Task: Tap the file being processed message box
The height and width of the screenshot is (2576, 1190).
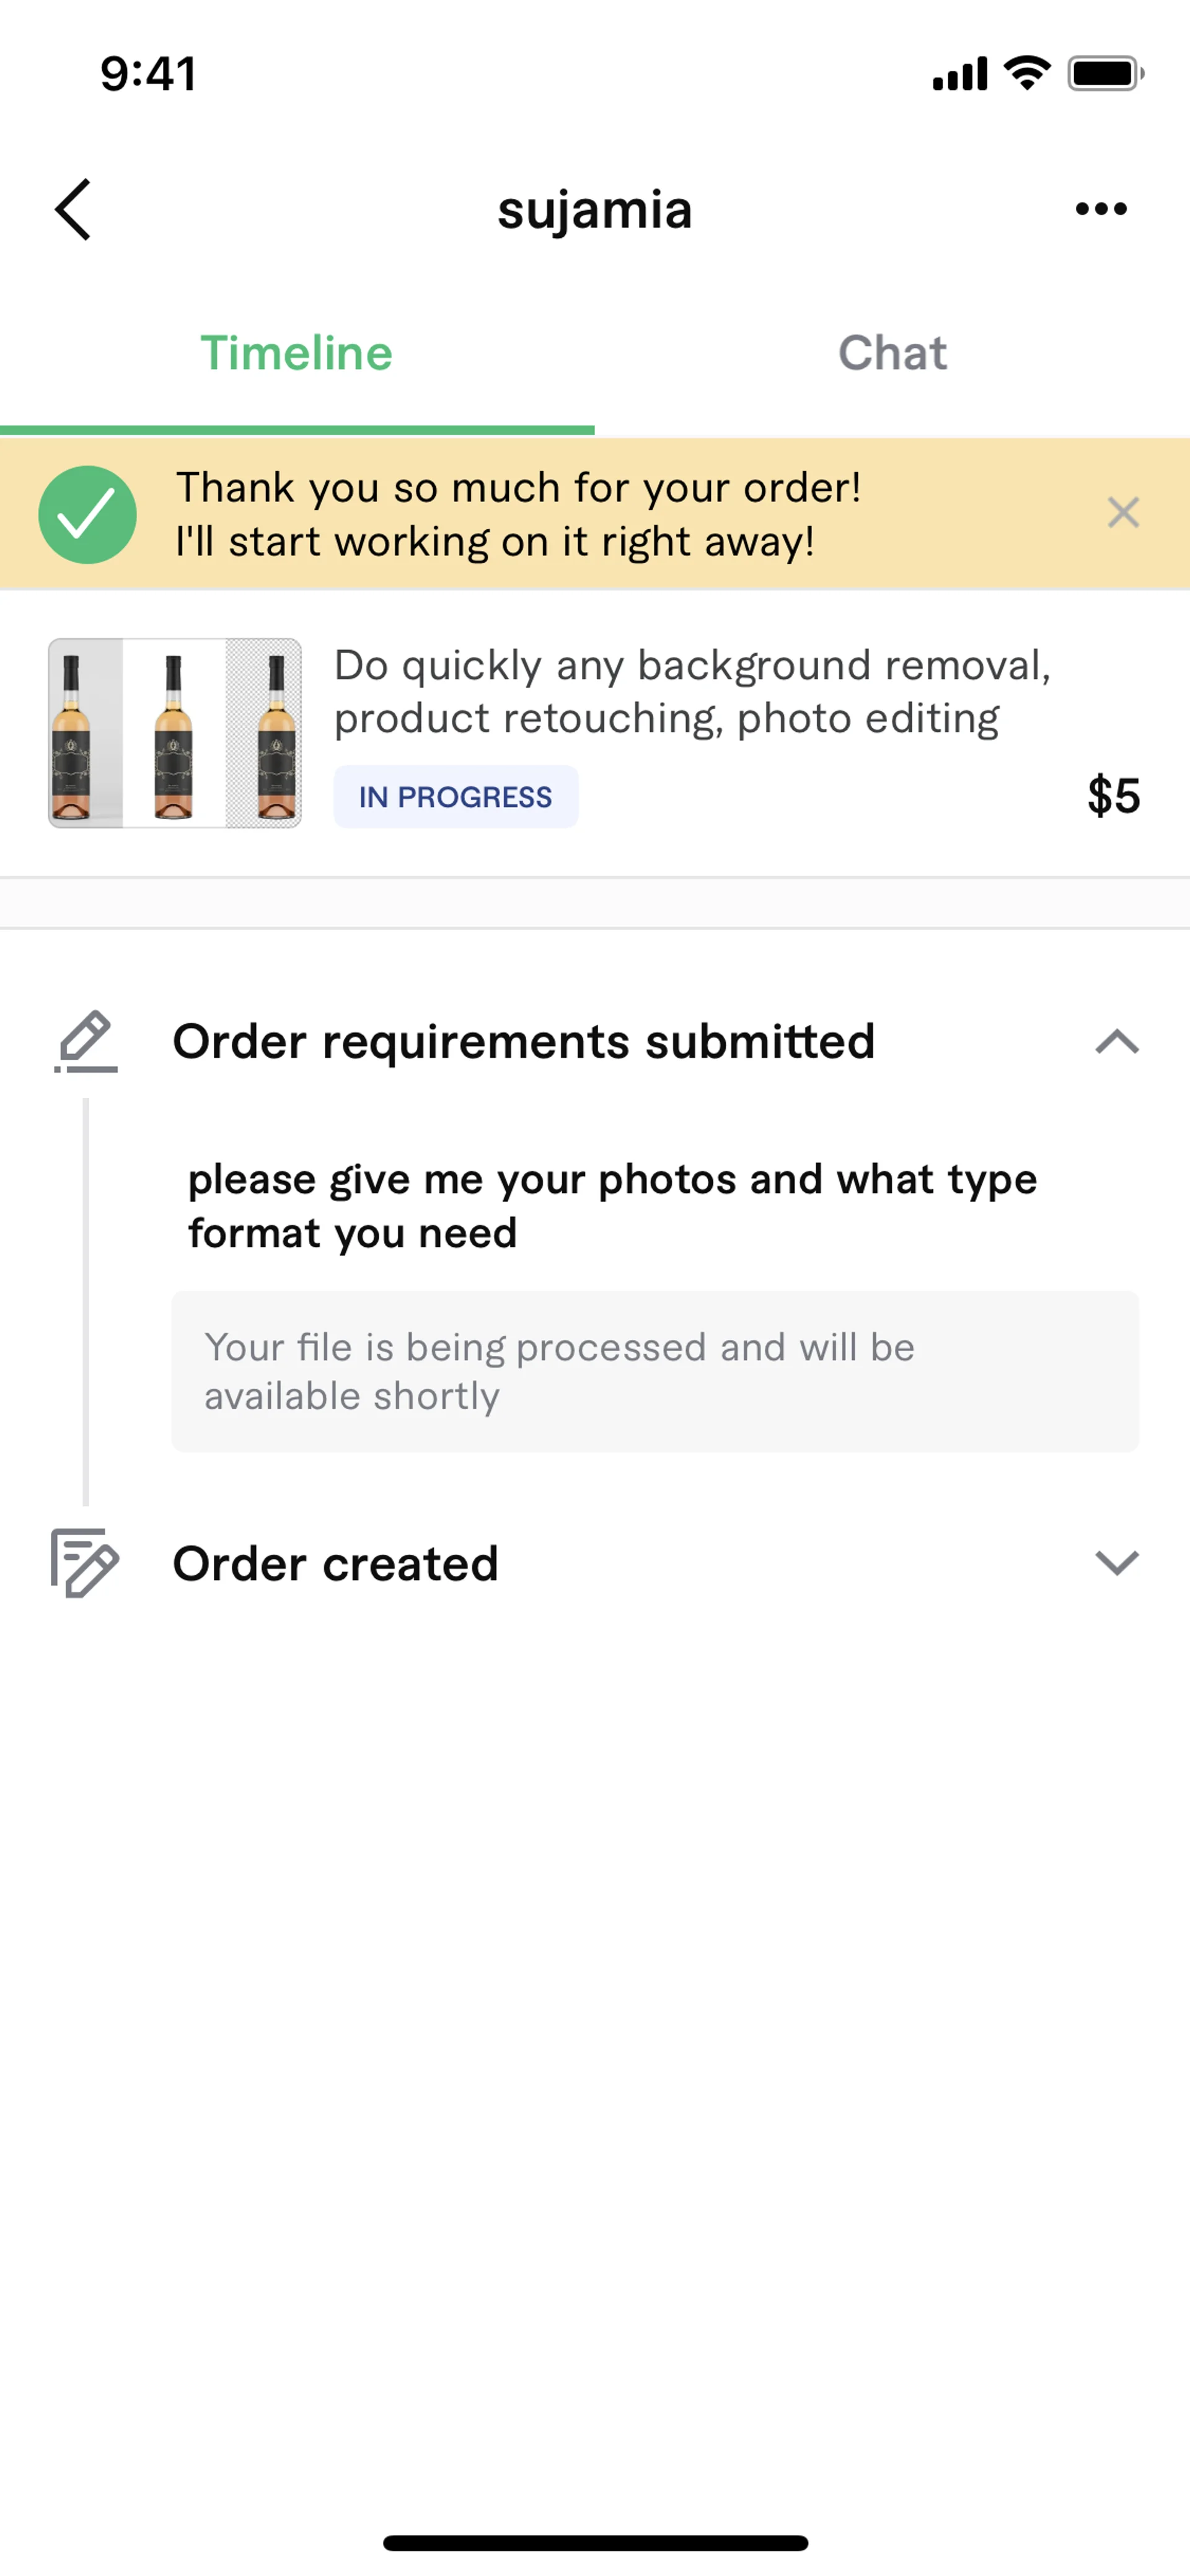Action: point(655,1371)
